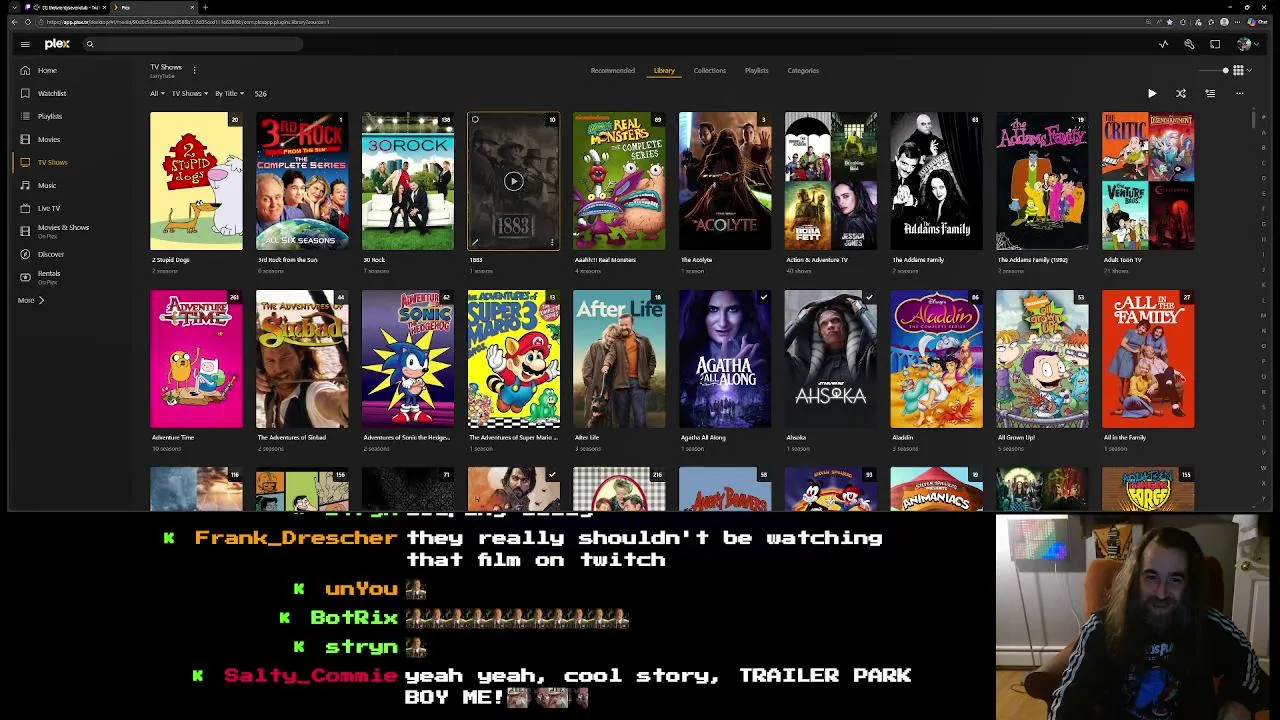The height and width of the screenshot is (720, 1280).
Task: Open the Rentals sidebar icon
Action: pyautogui.click(x=25, y=277)
